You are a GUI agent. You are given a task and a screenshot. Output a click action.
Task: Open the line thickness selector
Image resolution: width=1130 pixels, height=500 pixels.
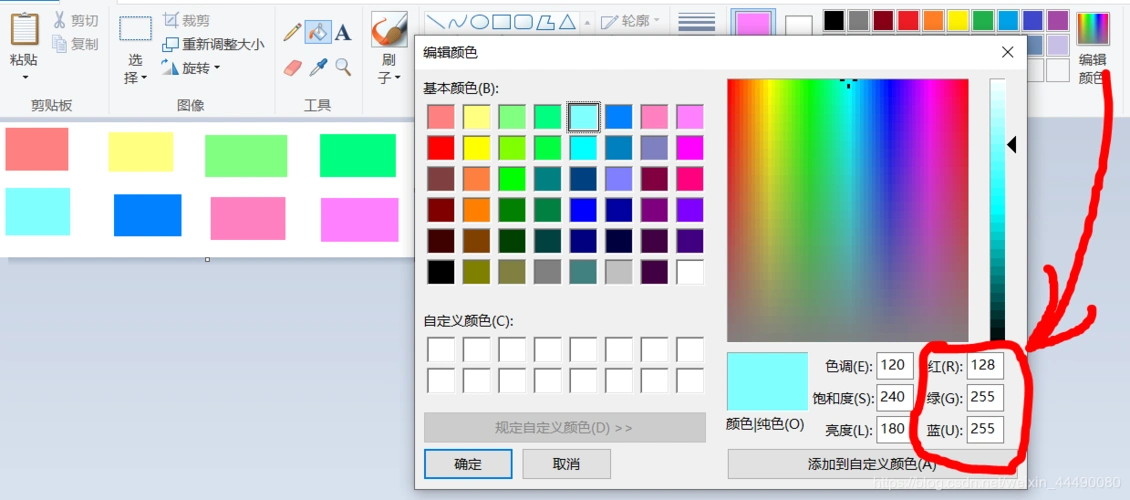pos(697,22)
